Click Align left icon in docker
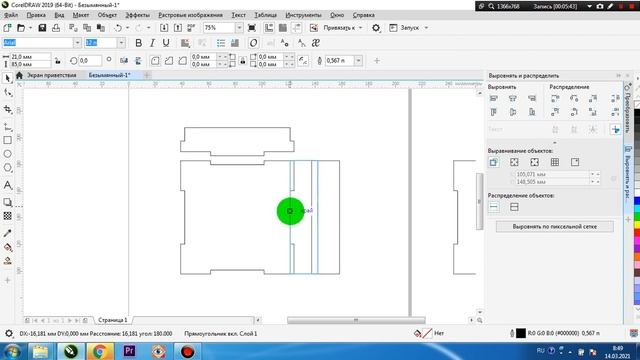 pyautogui.click(x=493, y=98)
